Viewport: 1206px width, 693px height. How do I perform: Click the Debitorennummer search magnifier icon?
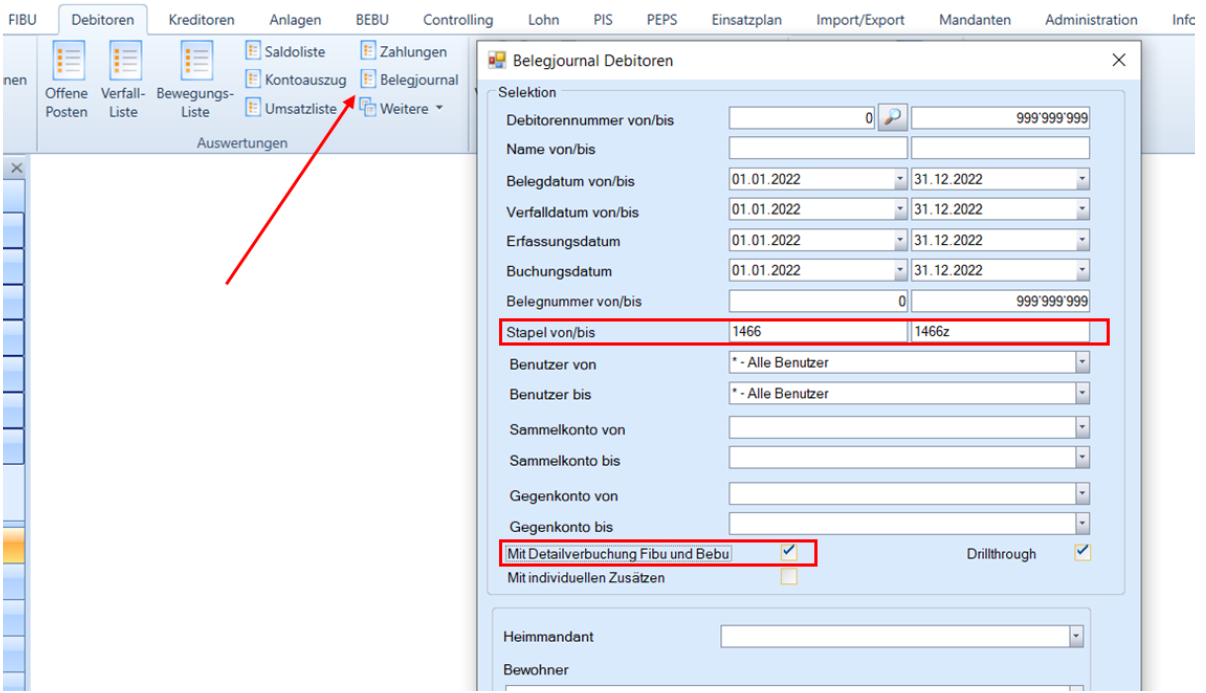[x=892, y=118]
